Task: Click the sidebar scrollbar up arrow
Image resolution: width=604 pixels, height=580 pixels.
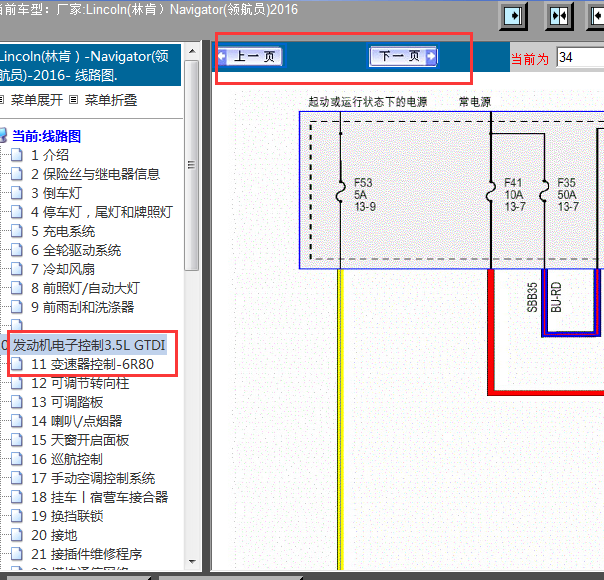Action: coord(192,51)
